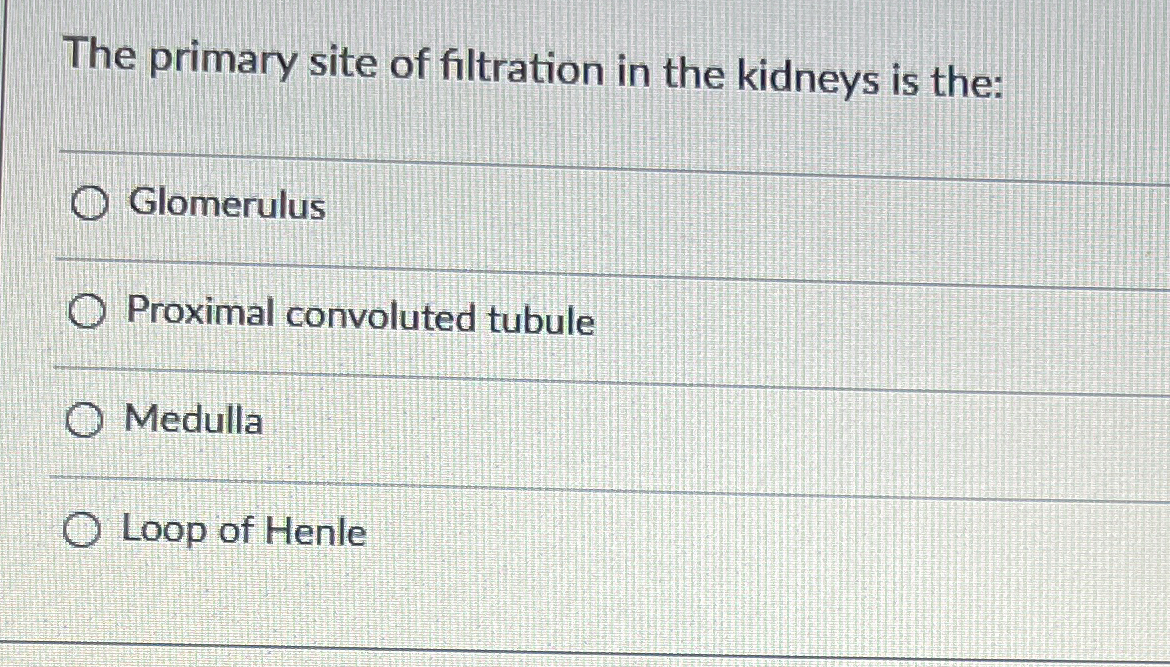Click the circle next to Loop of Henle
Viewport: 1170px width, 667px height.
click(82, 529)
